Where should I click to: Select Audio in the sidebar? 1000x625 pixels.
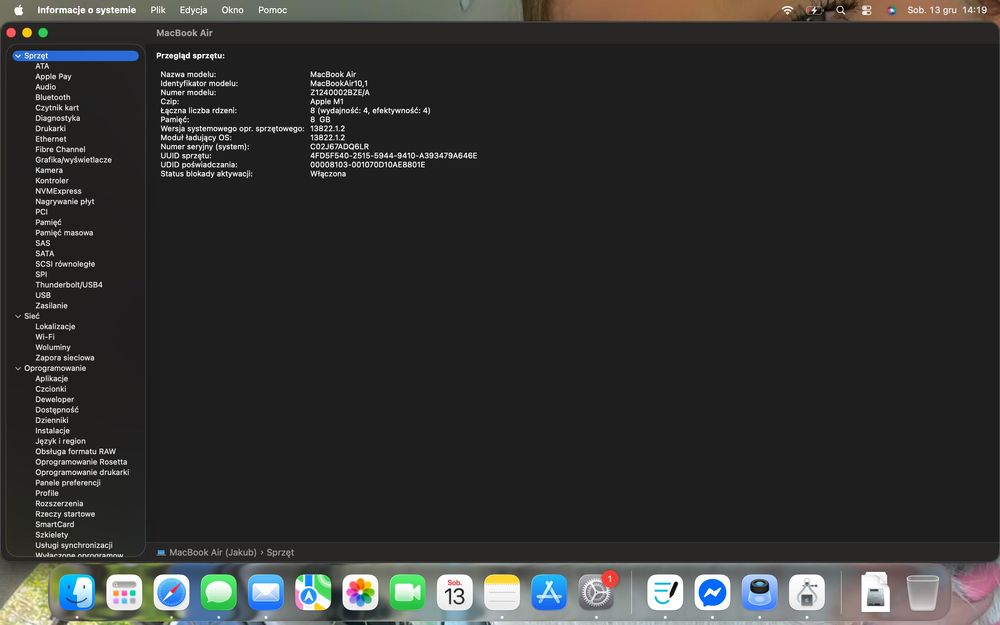45,87
